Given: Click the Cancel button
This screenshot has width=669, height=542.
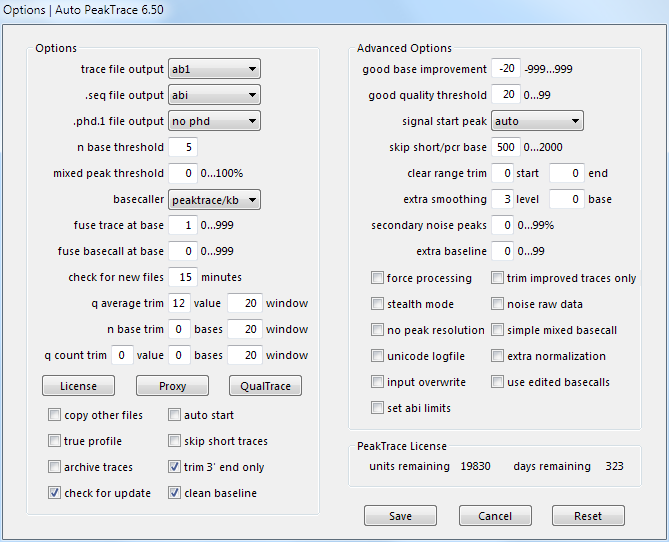Looking at the screenshot, I should pos(495,516).
